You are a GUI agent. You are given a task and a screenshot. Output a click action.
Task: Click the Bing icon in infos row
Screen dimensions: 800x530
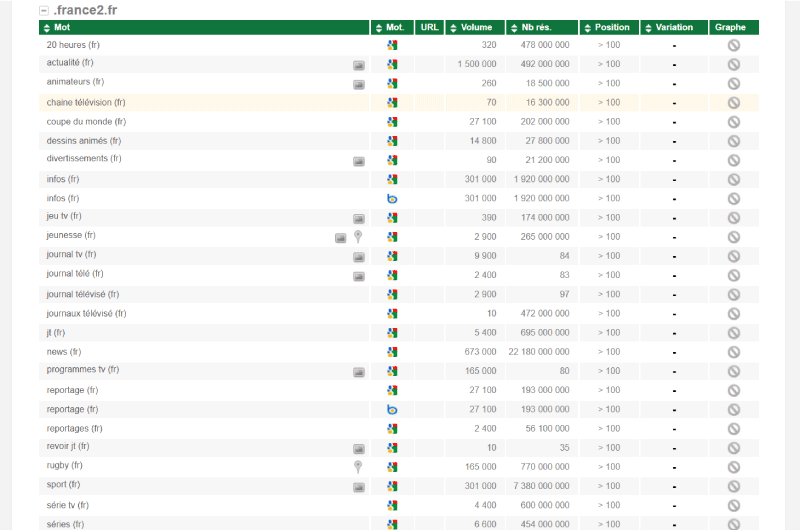point(392,198)
